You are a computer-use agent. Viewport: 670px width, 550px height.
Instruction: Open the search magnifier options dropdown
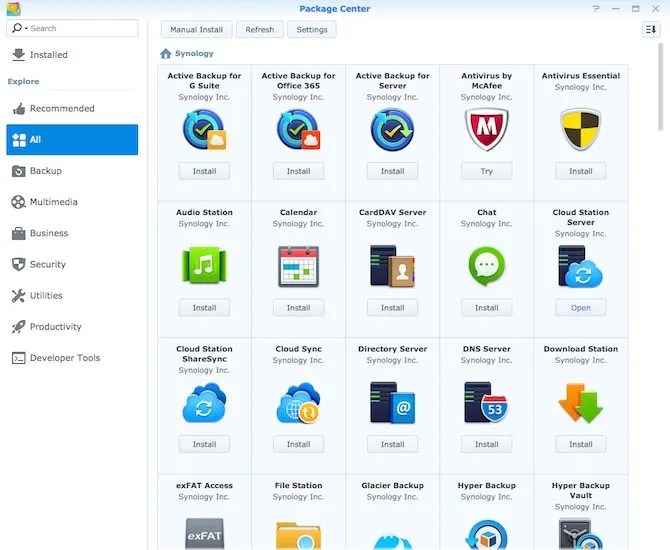tap(19, 28)
